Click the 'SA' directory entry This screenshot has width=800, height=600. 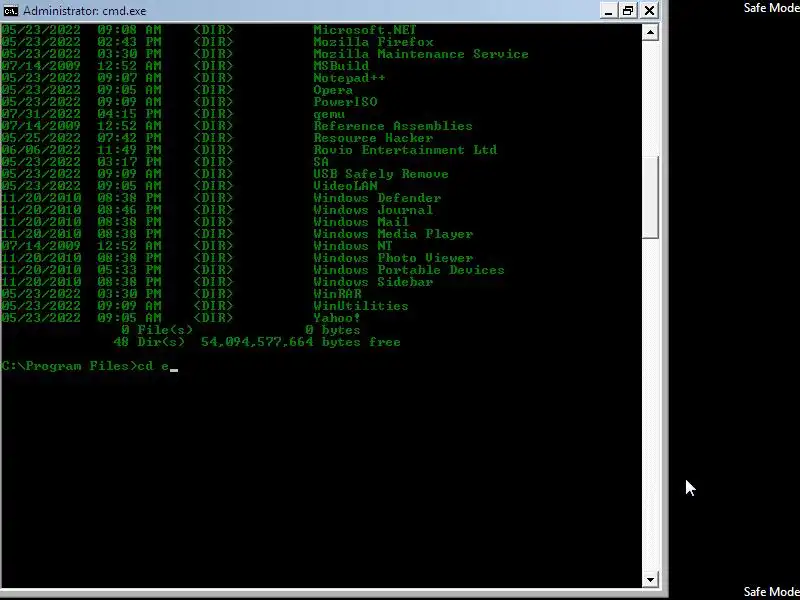[321, 162]
